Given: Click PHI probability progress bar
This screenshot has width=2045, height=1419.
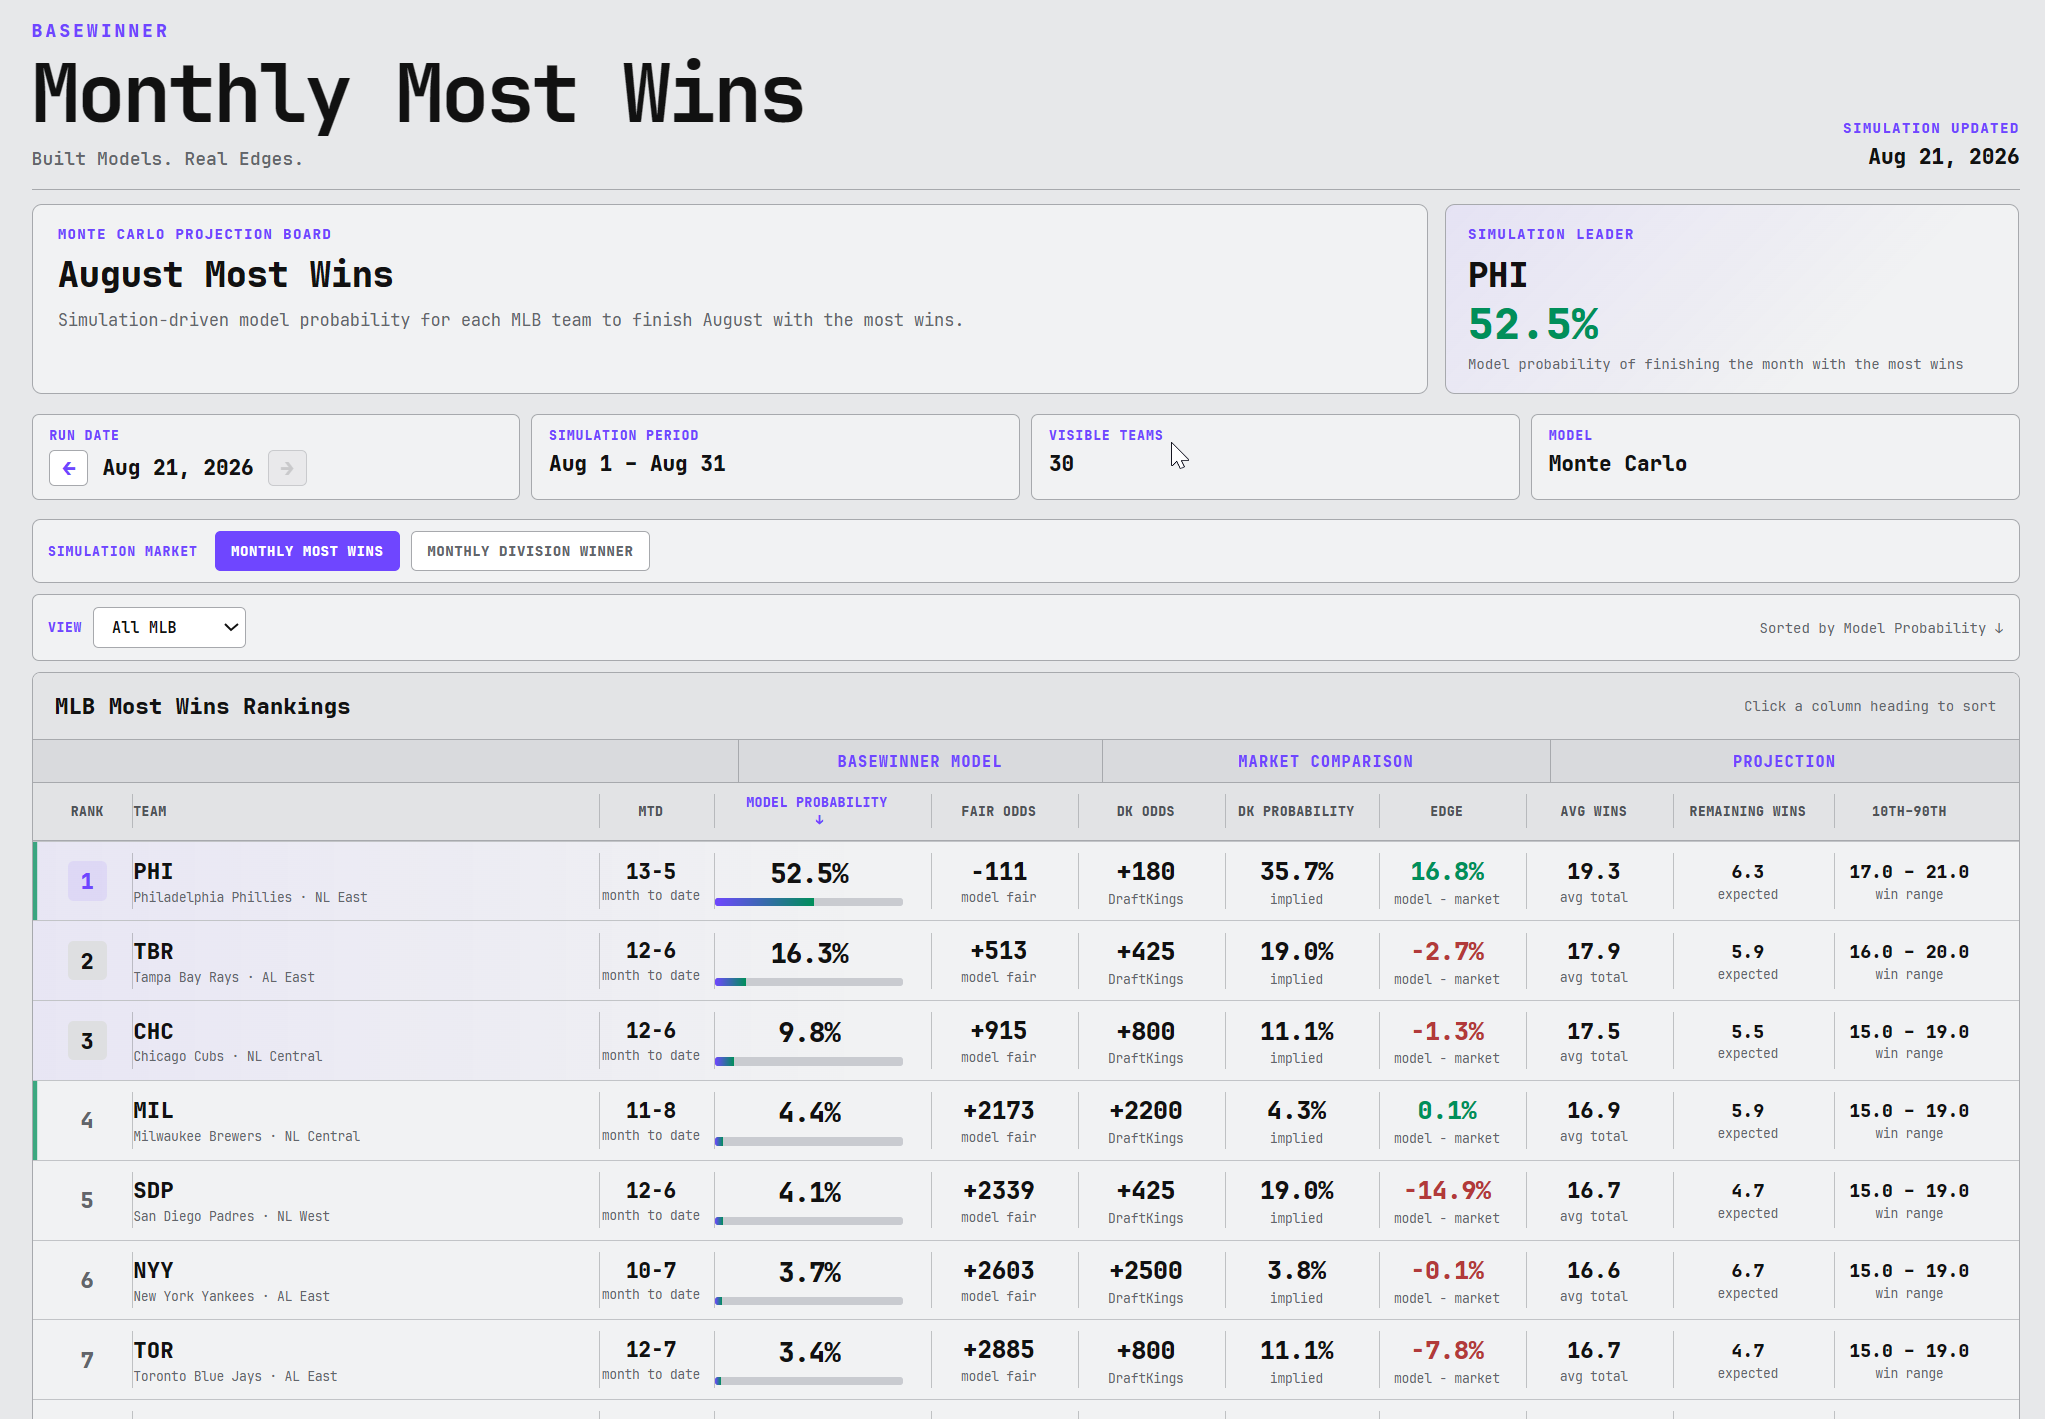Looking at the screenshot, I should pos(809,902).
